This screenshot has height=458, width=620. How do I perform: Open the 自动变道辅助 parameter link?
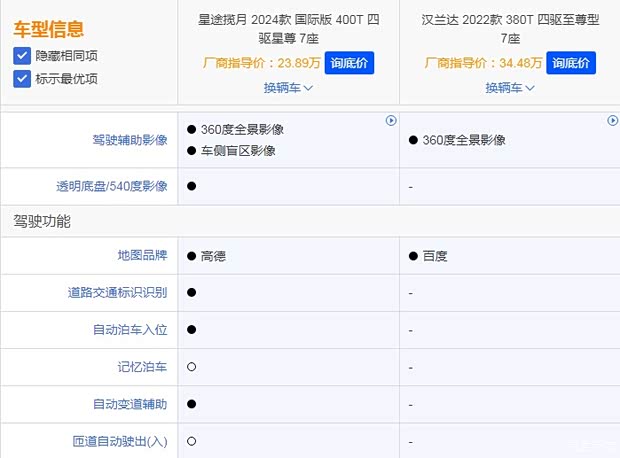click(x=130, y=404)
